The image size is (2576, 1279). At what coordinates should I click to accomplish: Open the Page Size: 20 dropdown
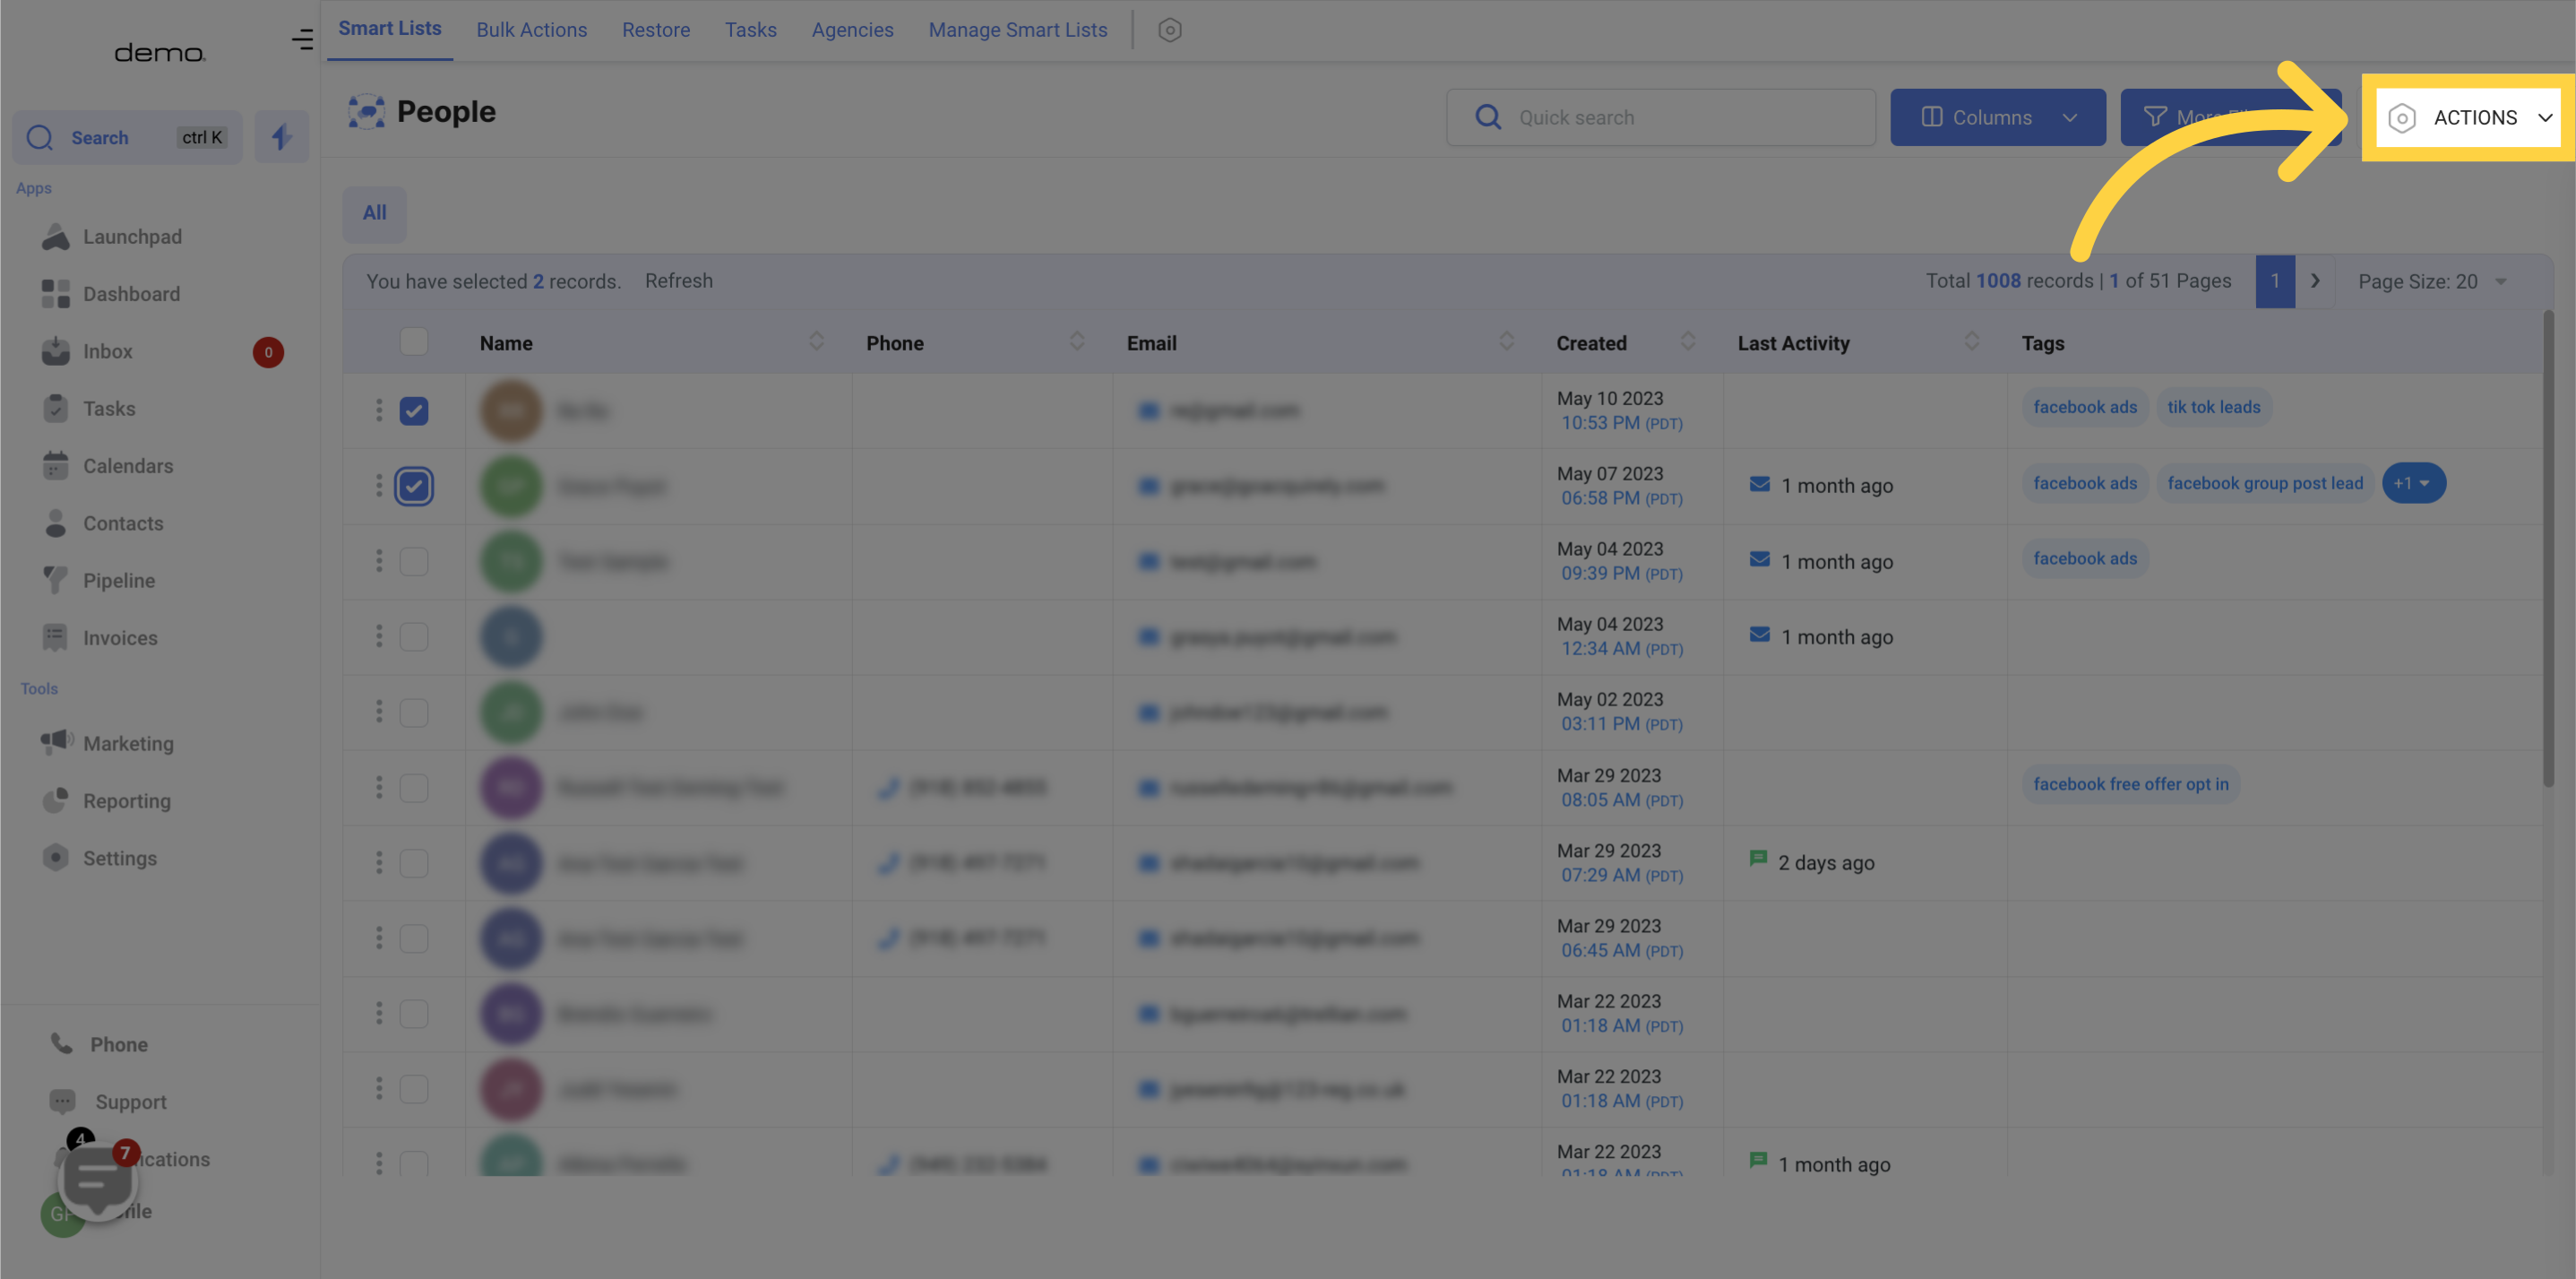(2432, 282)
